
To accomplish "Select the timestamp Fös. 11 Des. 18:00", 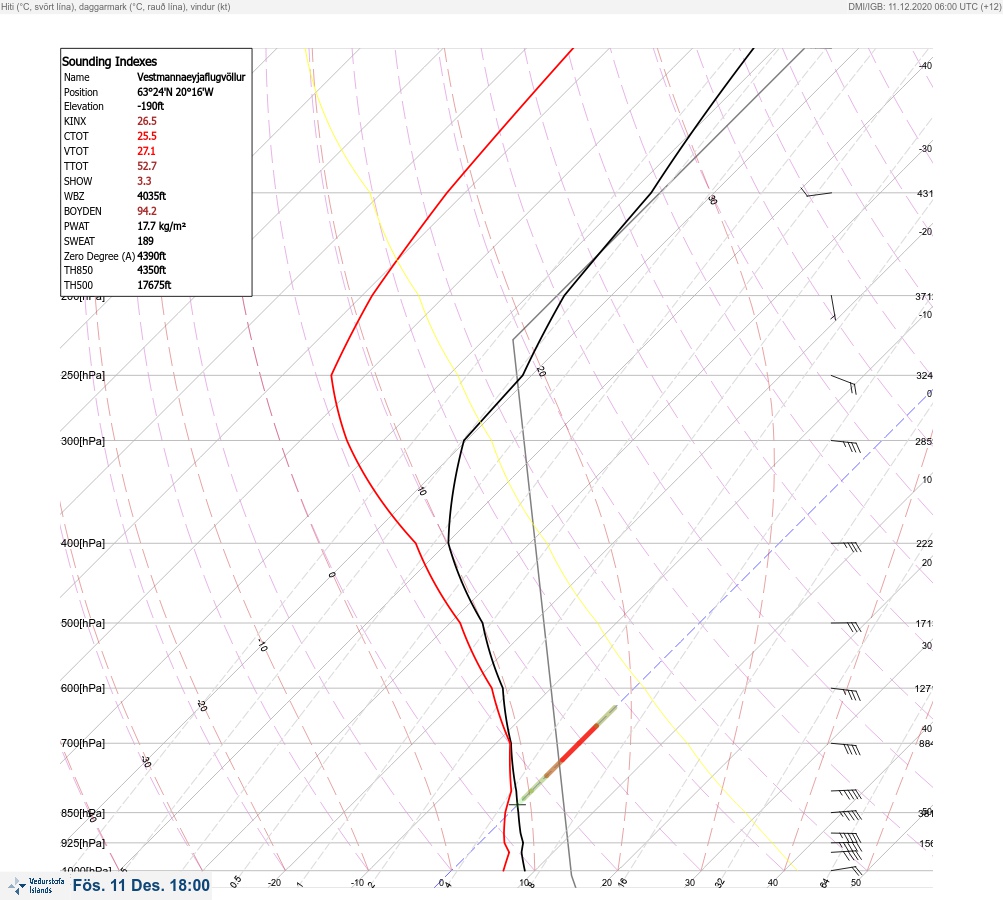I will coord(141,885).
